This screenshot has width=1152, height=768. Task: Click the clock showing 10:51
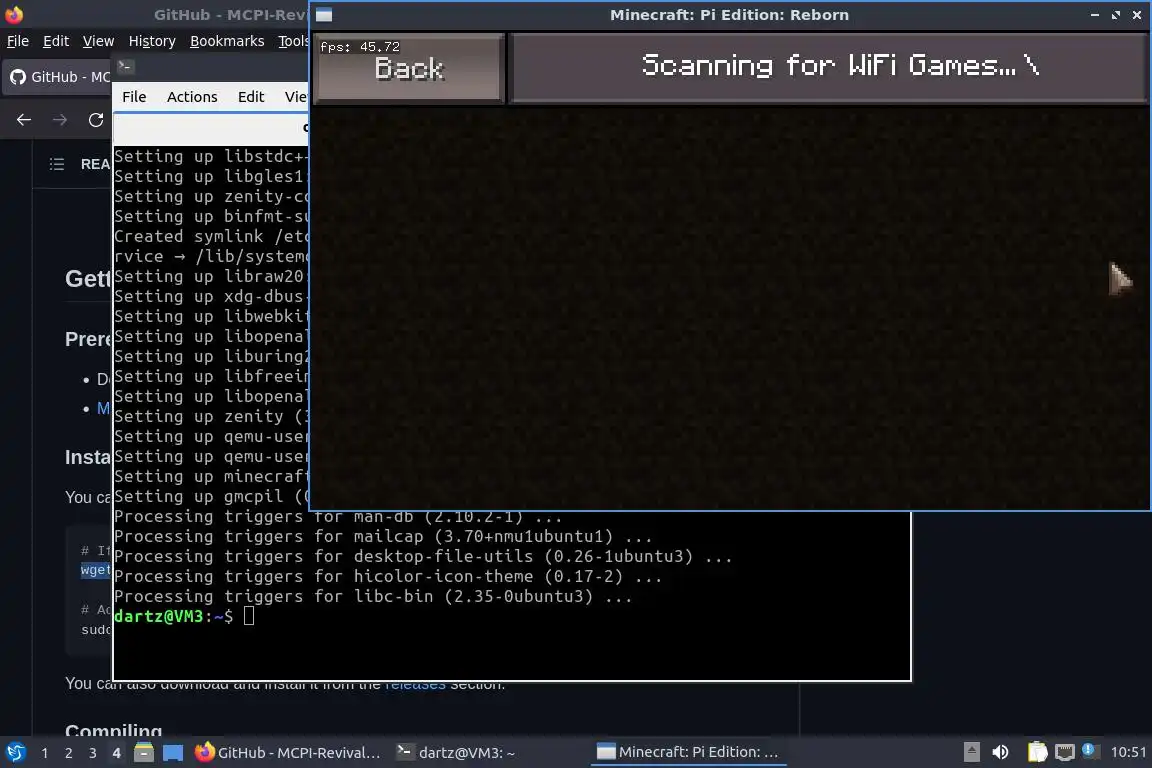pyautogui.click(x=1128, y=752)
